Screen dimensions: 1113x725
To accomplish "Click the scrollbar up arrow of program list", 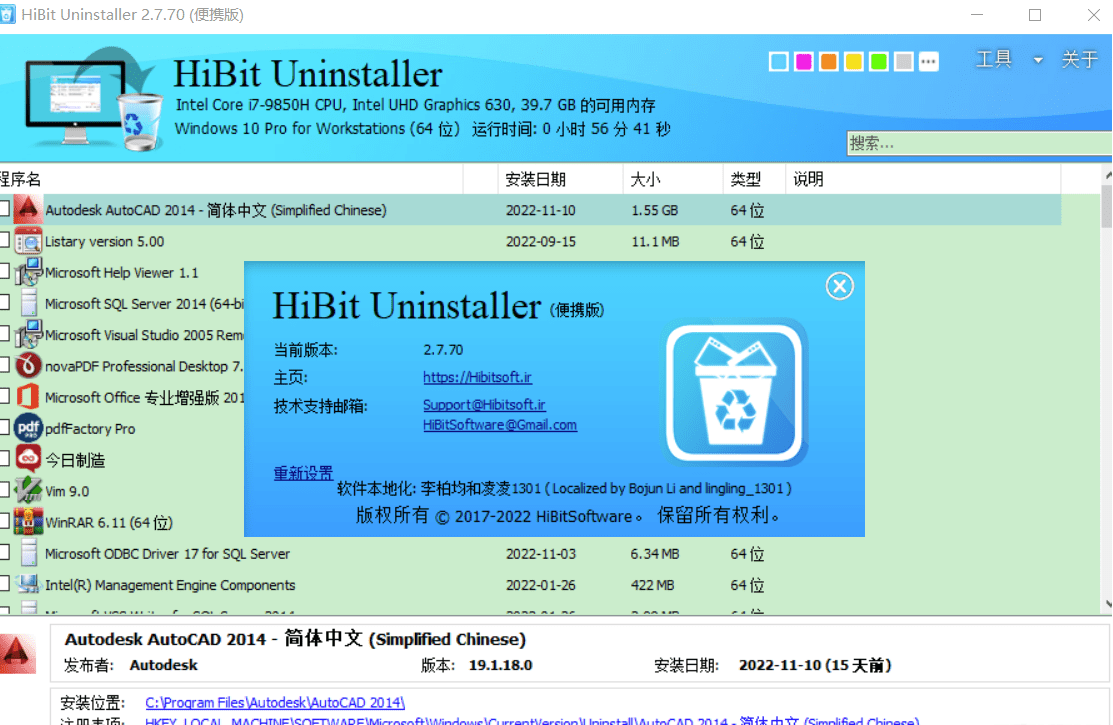I will pos(1107,175).
